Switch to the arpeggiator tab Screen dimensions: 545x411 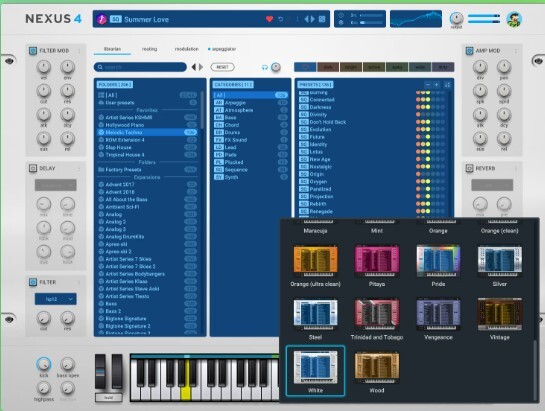tap(224, 49)
